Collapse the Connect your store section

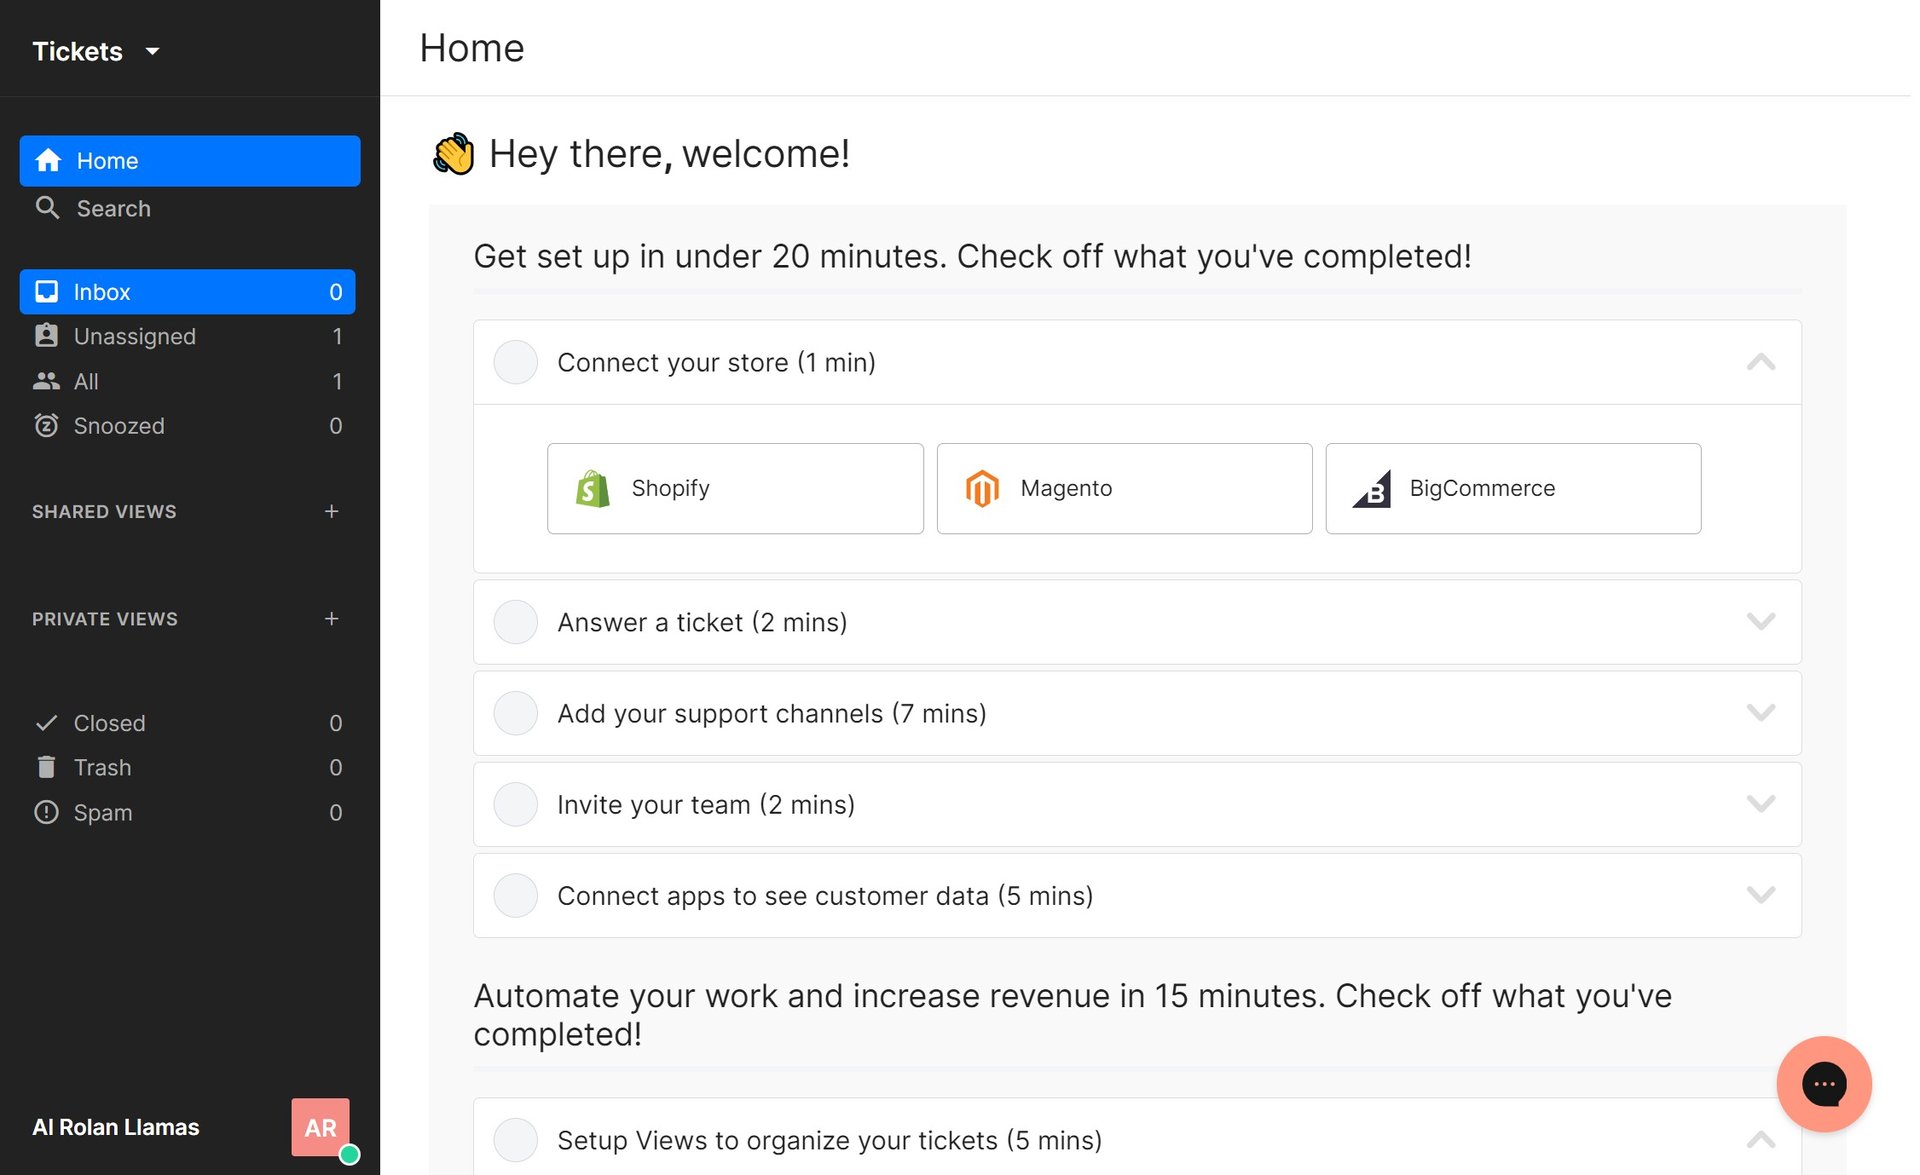pos(1760,363)
